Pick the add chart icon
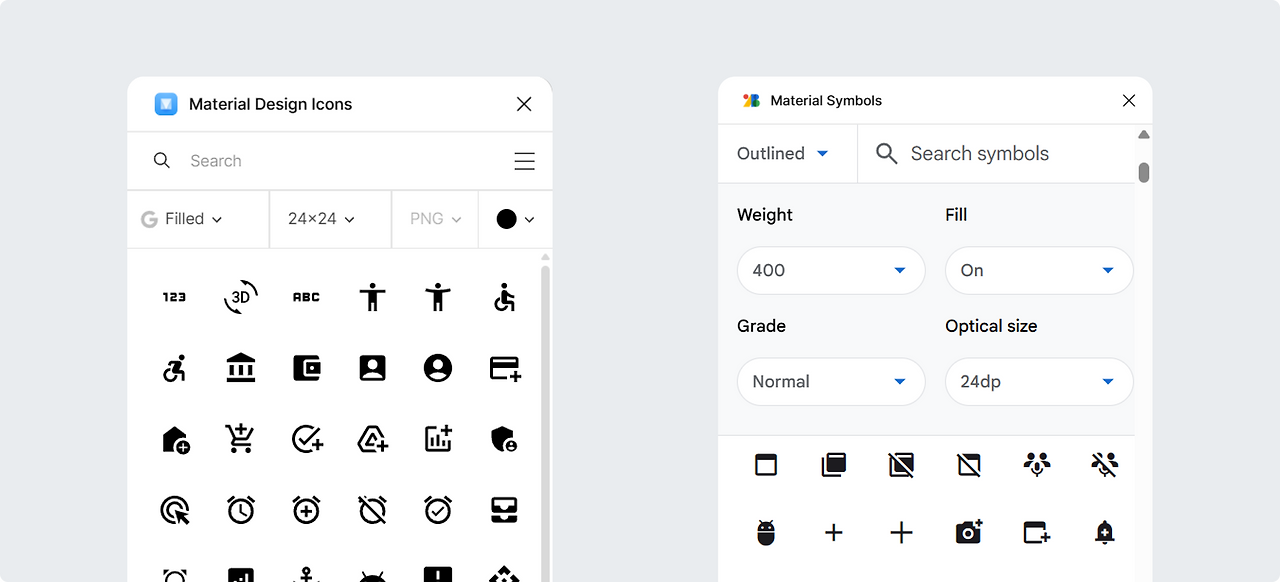This screenshot has height=582, width=1280. click(x=438, y=439)
